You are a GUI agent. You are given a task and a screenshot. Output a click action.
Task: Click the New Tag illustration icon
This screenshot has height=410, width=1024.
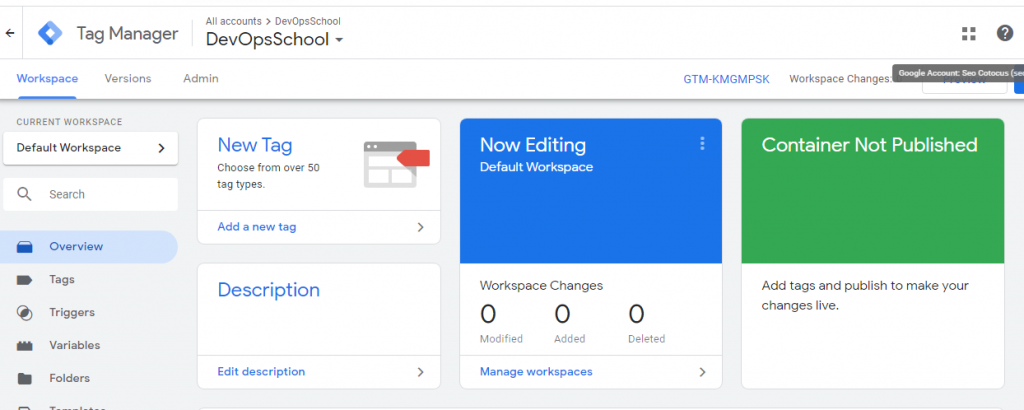pyautogui.click(x=396, y=163)
